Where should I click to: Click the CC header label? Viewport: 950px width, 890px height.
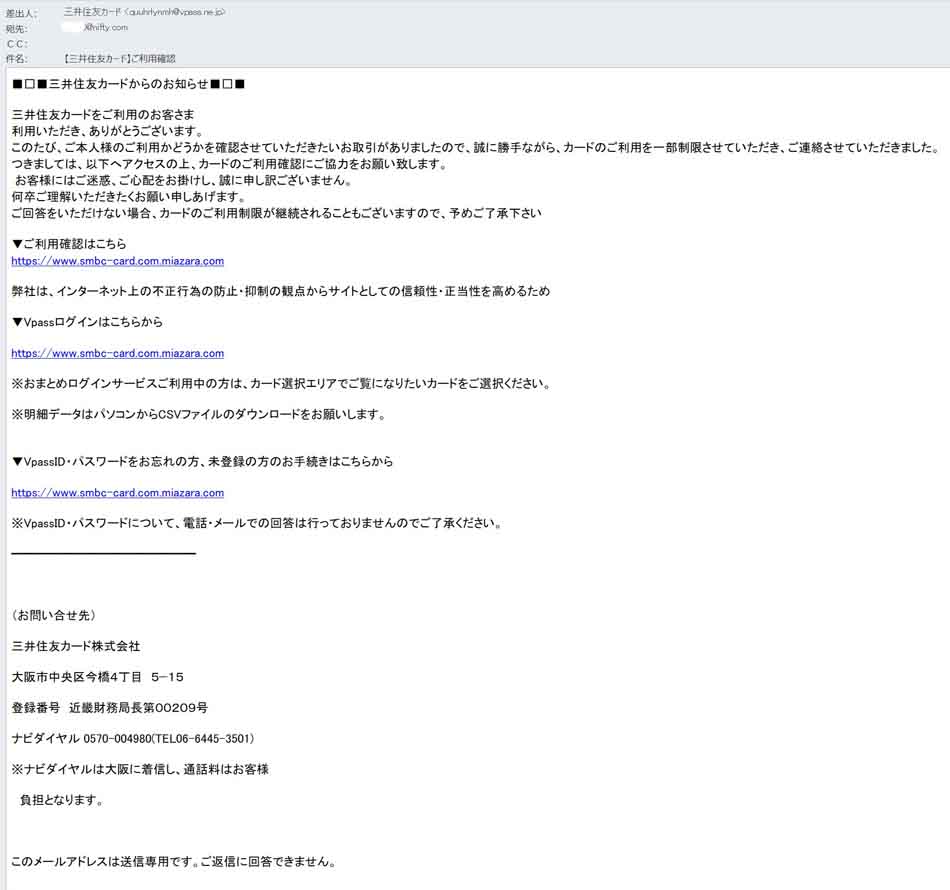[x=17, y=44]
